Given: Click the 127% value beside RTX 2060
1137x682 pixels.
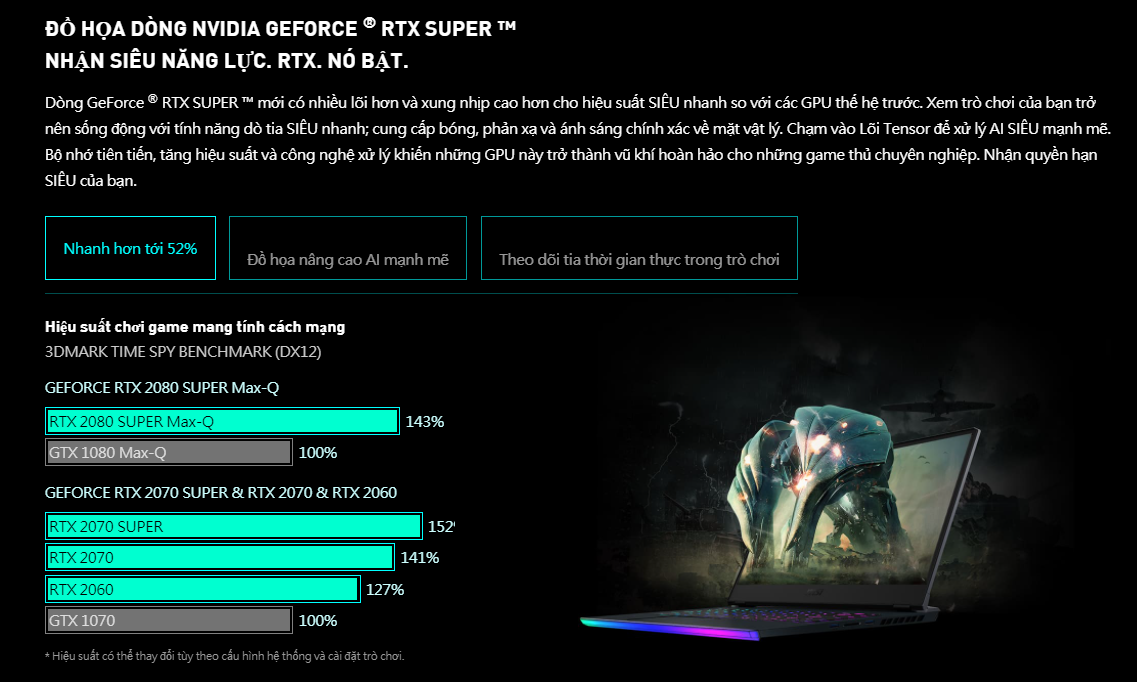Looking at the screenshot, I should click(x=385, y=590).
